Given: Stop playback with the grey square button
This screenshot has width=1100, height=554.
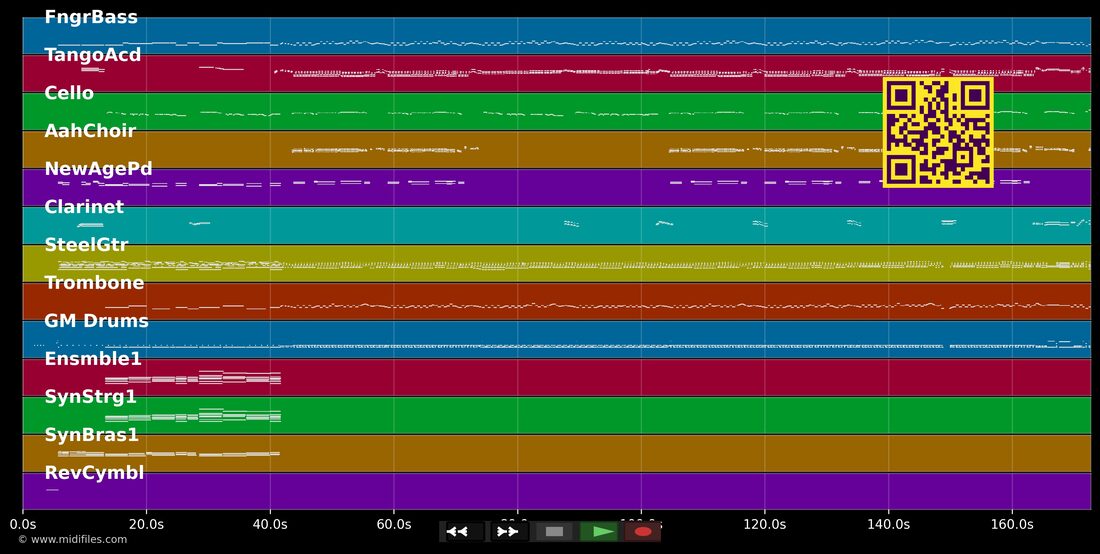Looking at the screenshot, I should coord(554,532).
